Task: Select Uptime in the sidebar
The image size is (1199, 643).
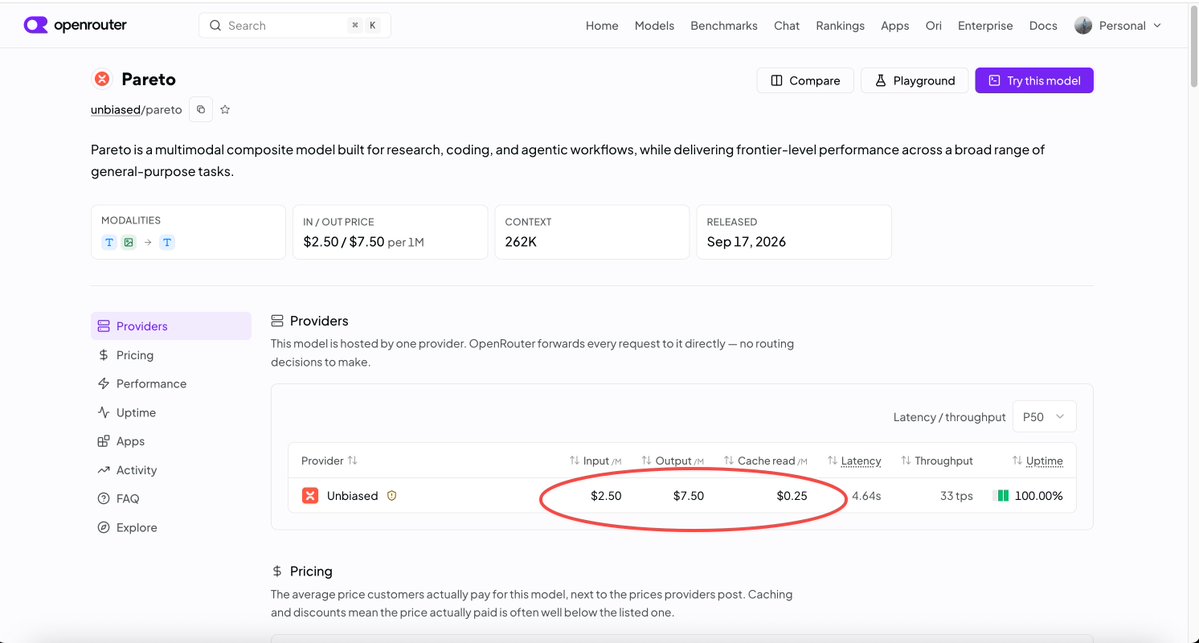Action: [x=171, y=412]
